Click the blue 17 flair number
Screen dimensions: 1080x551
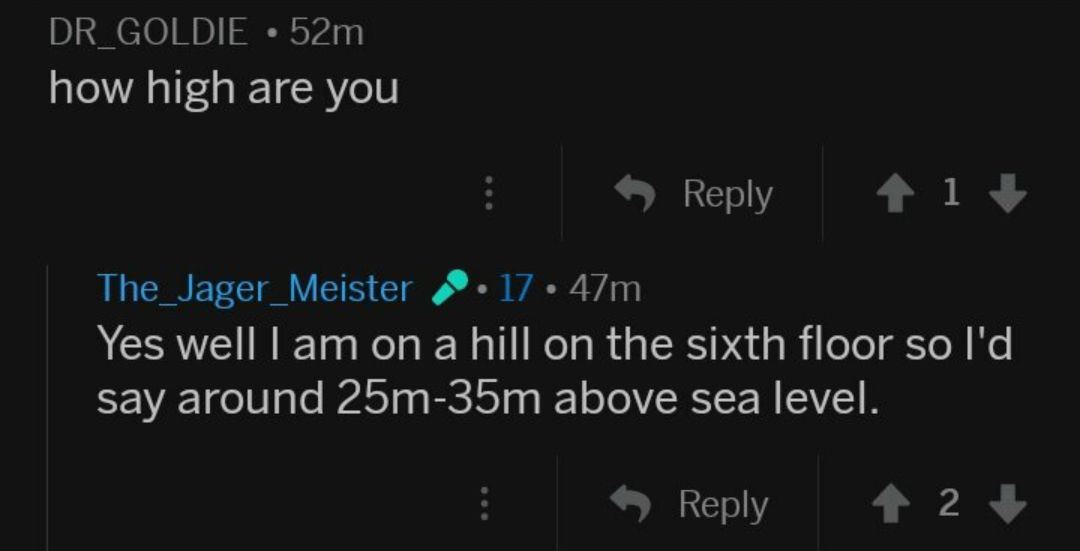(515, 289)
